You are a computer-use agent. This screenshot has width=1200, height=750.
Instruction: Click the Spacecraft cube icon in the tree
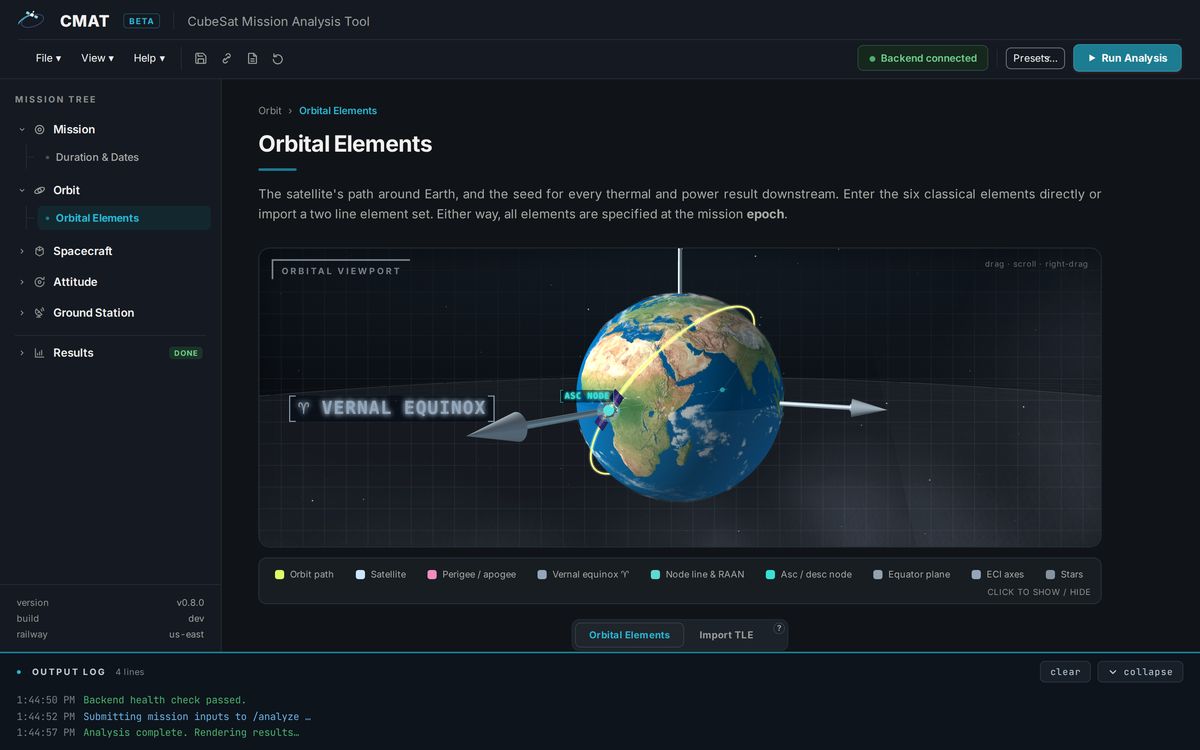pos(40,251)
